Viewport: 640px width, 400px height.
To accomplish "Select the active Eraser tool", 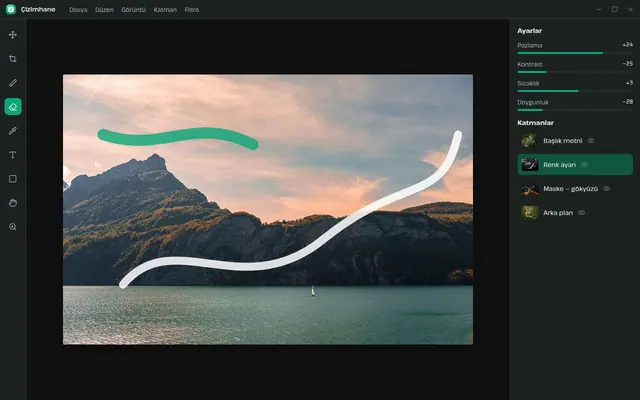I will pos(13,107).
